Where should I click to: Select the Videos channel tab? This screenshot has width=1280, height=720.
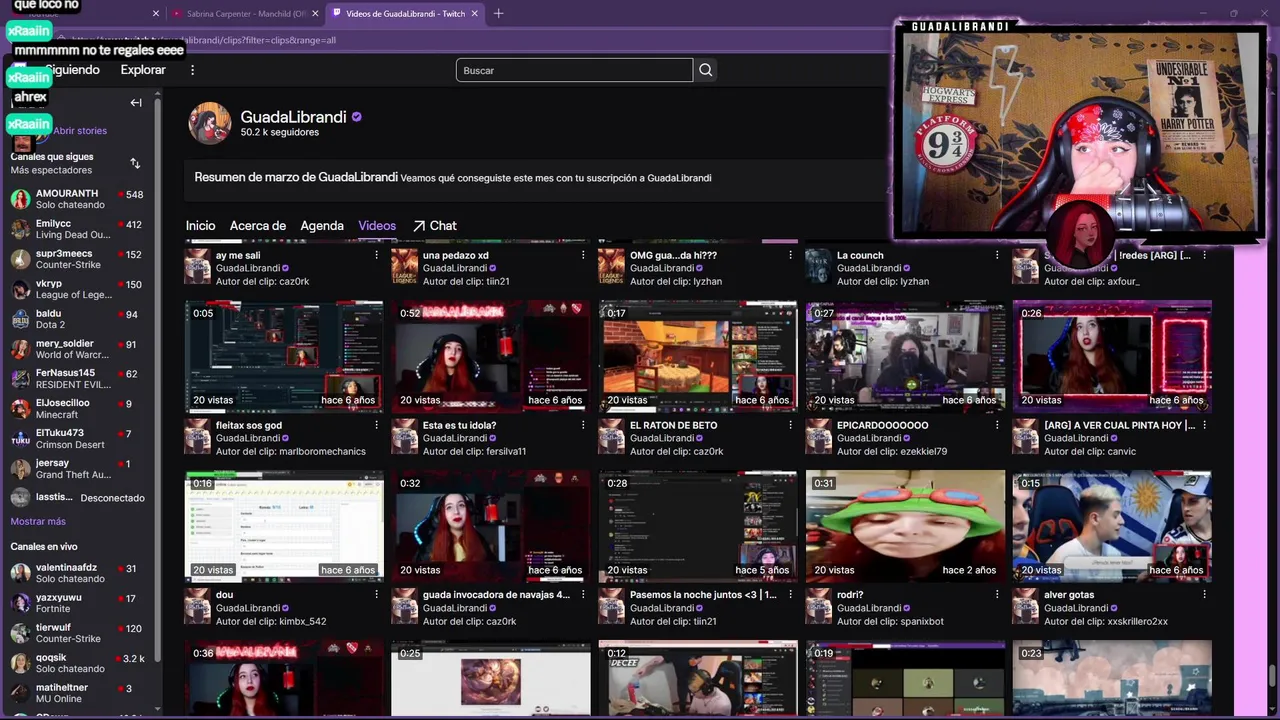(377, 226)
